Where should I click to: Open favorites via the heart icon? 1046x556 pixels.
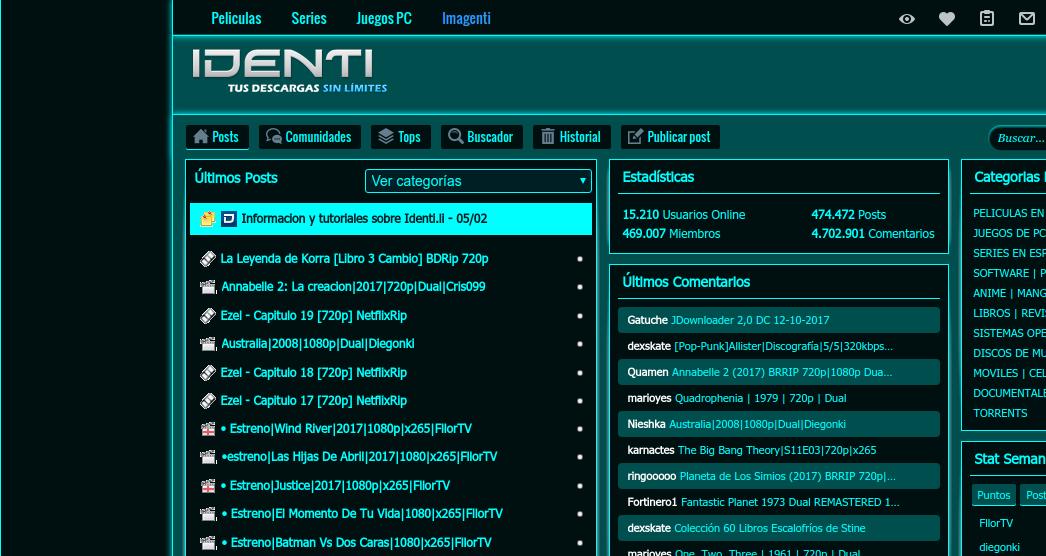[947, 19]
